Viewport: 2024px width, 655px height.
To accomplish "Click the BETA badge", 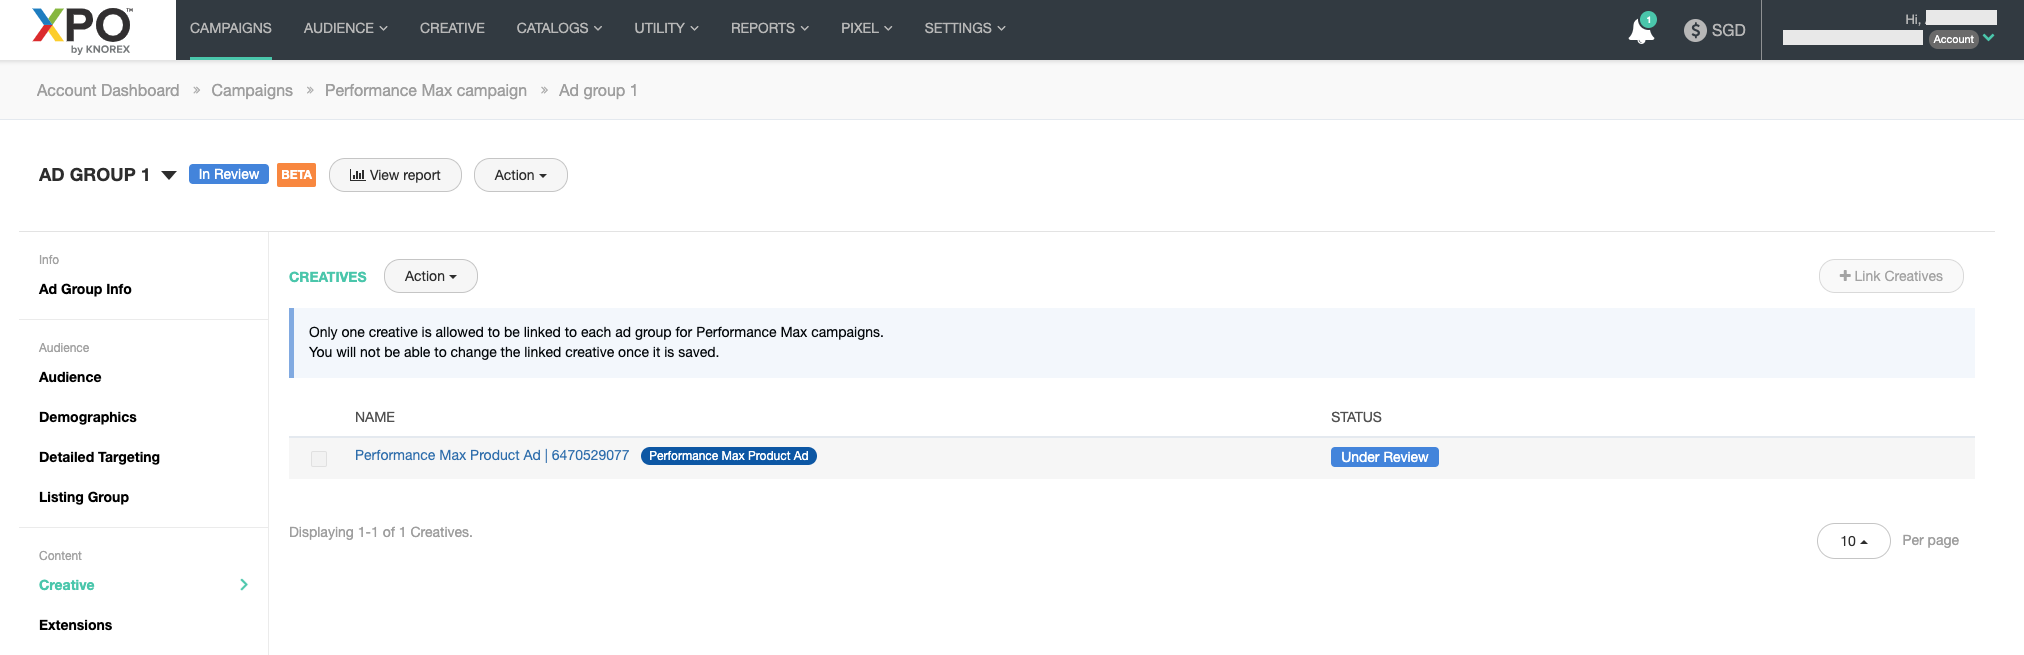I will pos(296,175).
